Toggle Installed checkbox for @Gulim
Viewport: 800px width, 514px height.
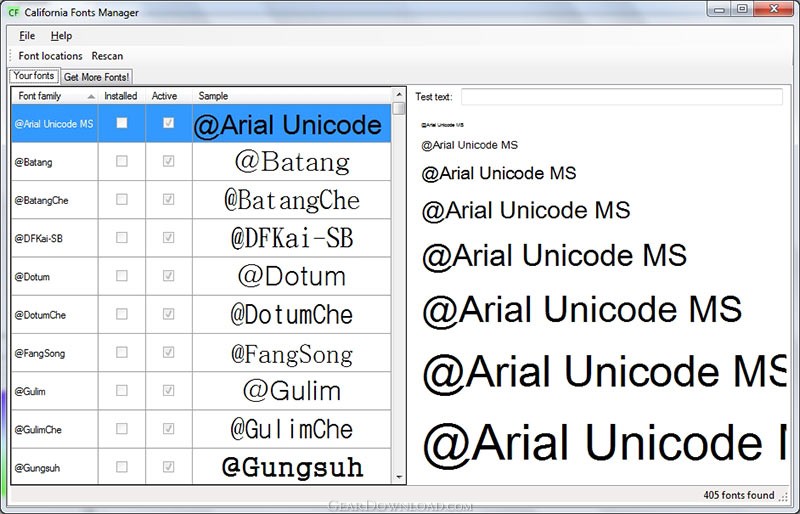[121, 391]
